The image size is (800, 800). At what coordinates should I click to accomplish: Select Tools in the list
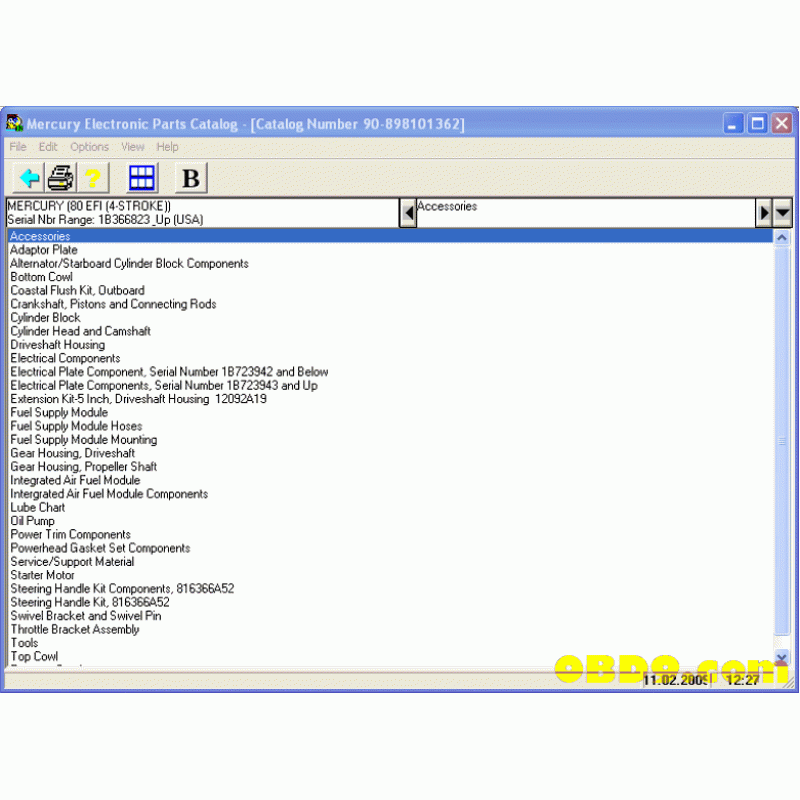point(24,643)
